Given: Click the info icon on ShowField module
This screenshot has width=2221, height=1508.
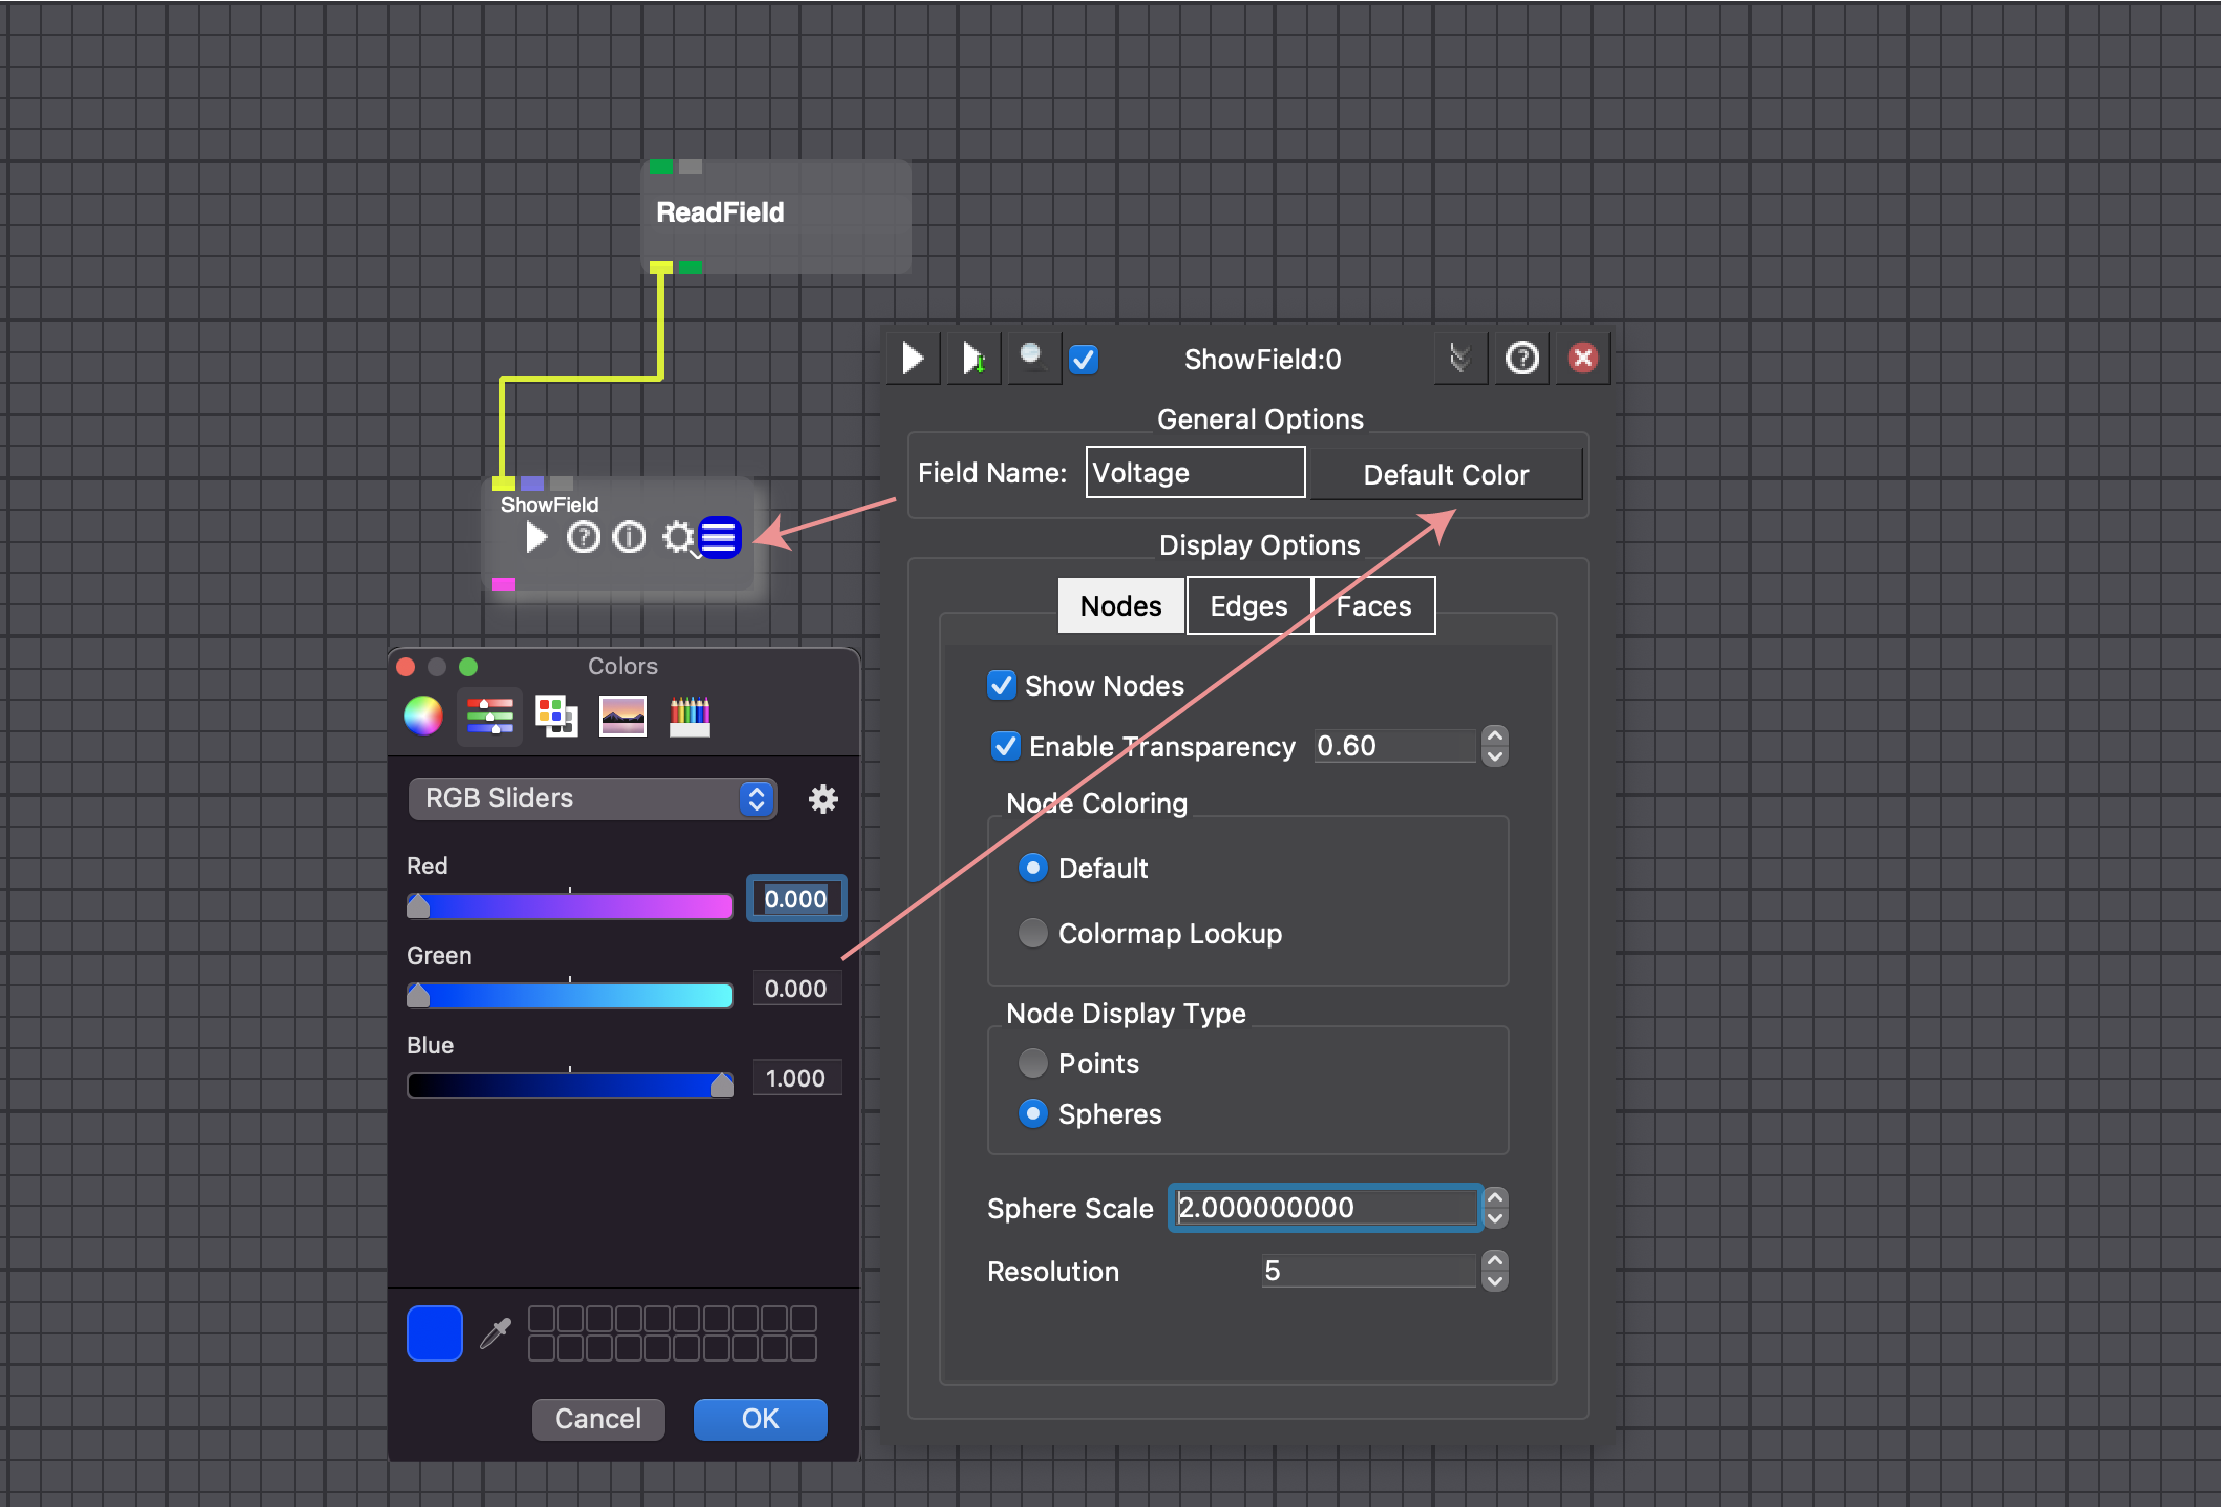Looking at the screenshot, I should (629, 538).
